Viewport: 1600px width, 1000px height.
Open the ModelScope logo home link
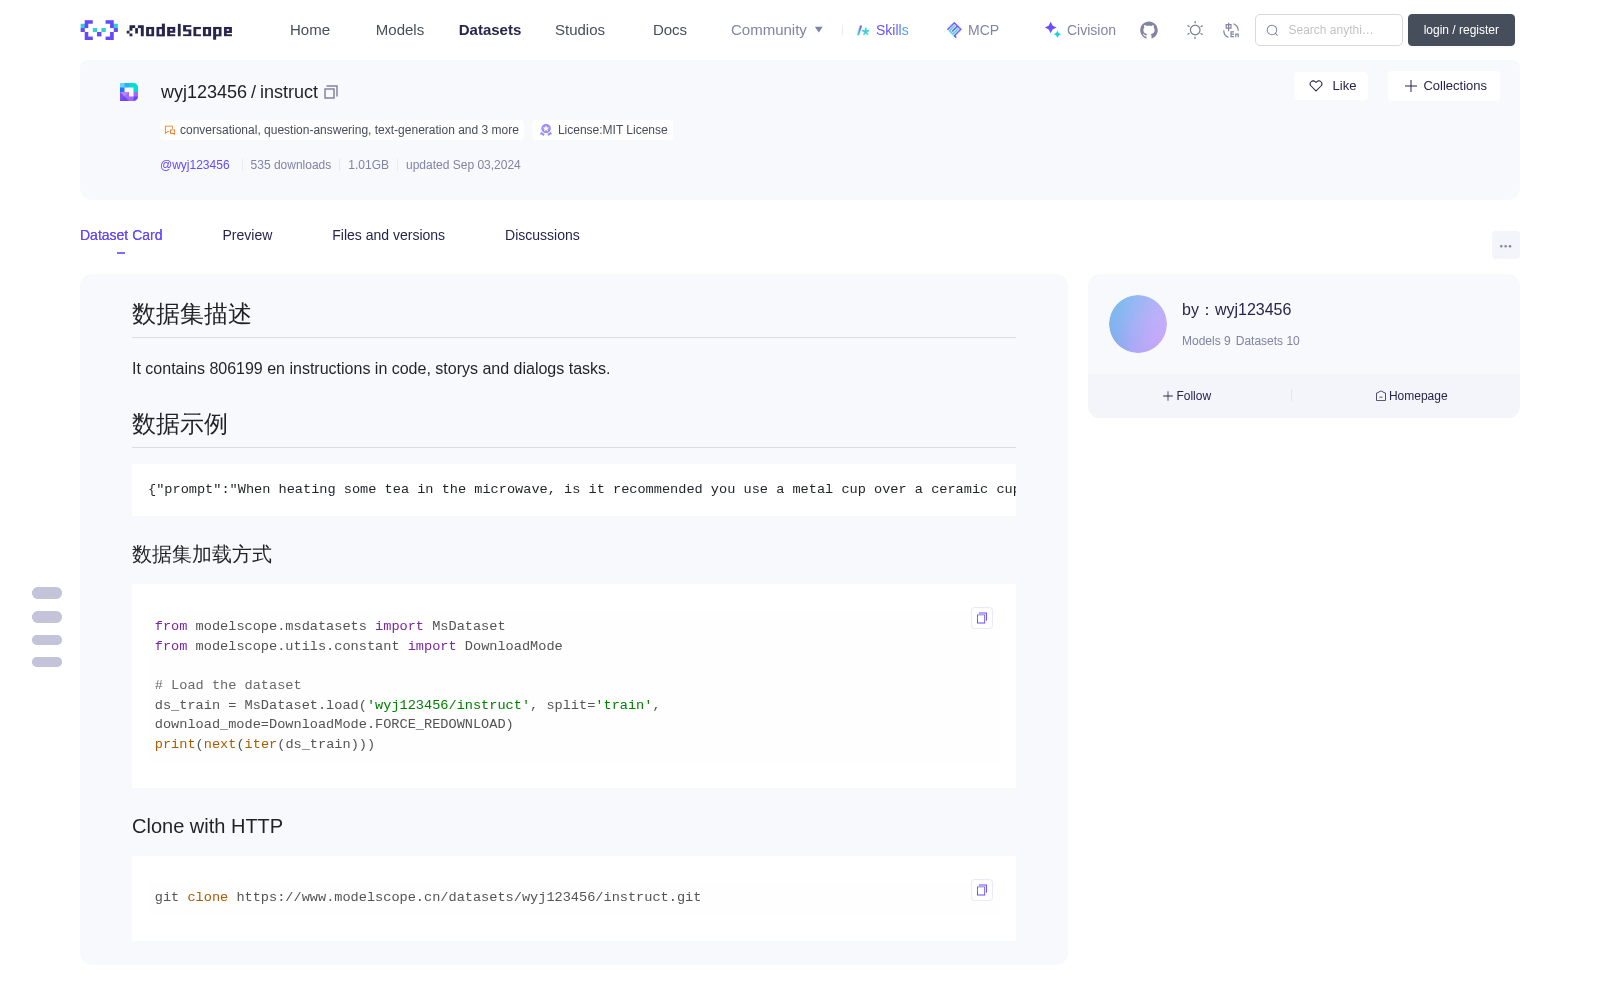156,30
